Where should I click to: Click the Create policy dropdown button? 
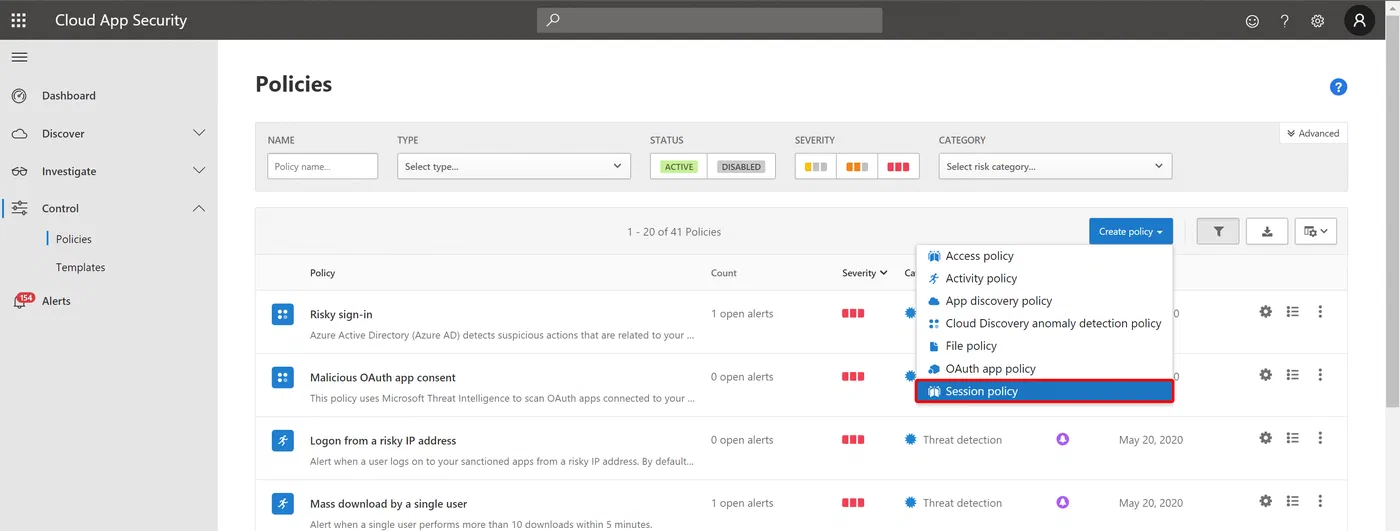click(x=1131, y=231)
